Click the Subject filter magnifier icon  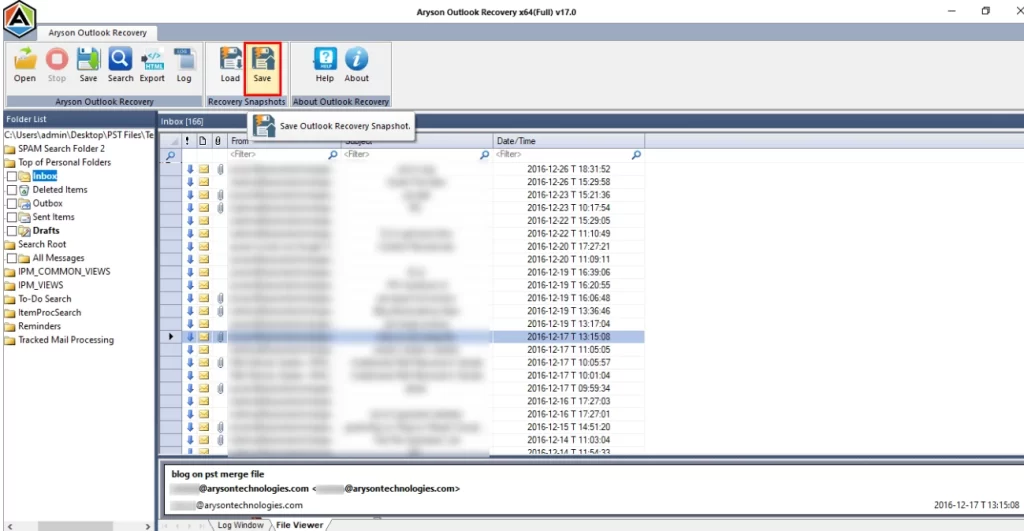tap(484, 155)
